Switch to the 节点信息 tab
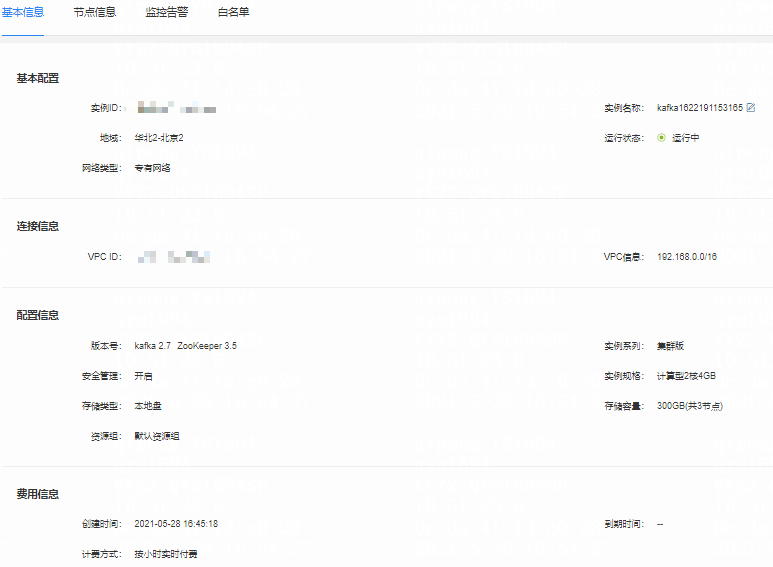 point(95,13)
